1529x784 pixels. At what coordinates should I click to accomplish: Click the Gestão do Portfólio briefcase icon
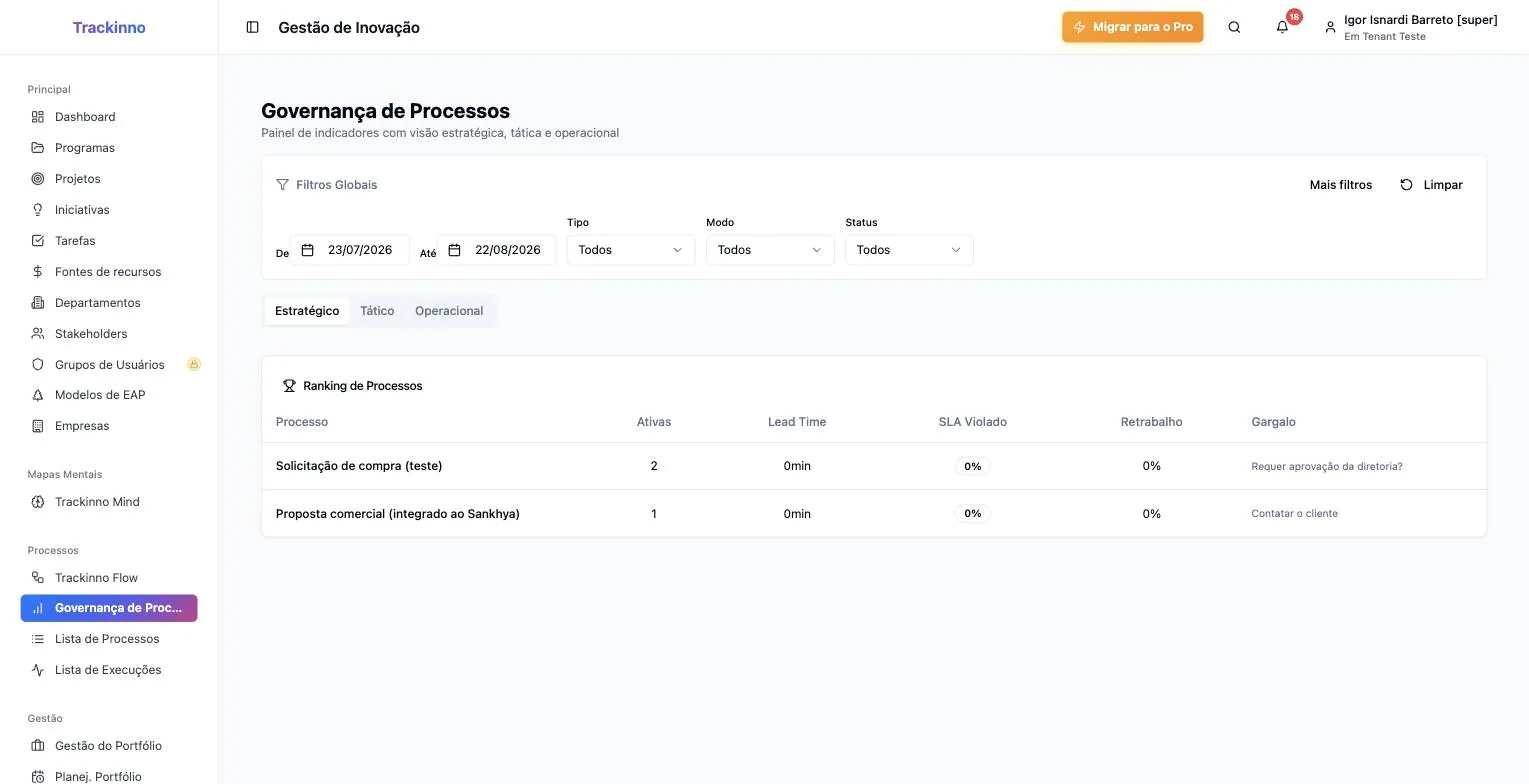pyautogui.click(x=38, y=746)
